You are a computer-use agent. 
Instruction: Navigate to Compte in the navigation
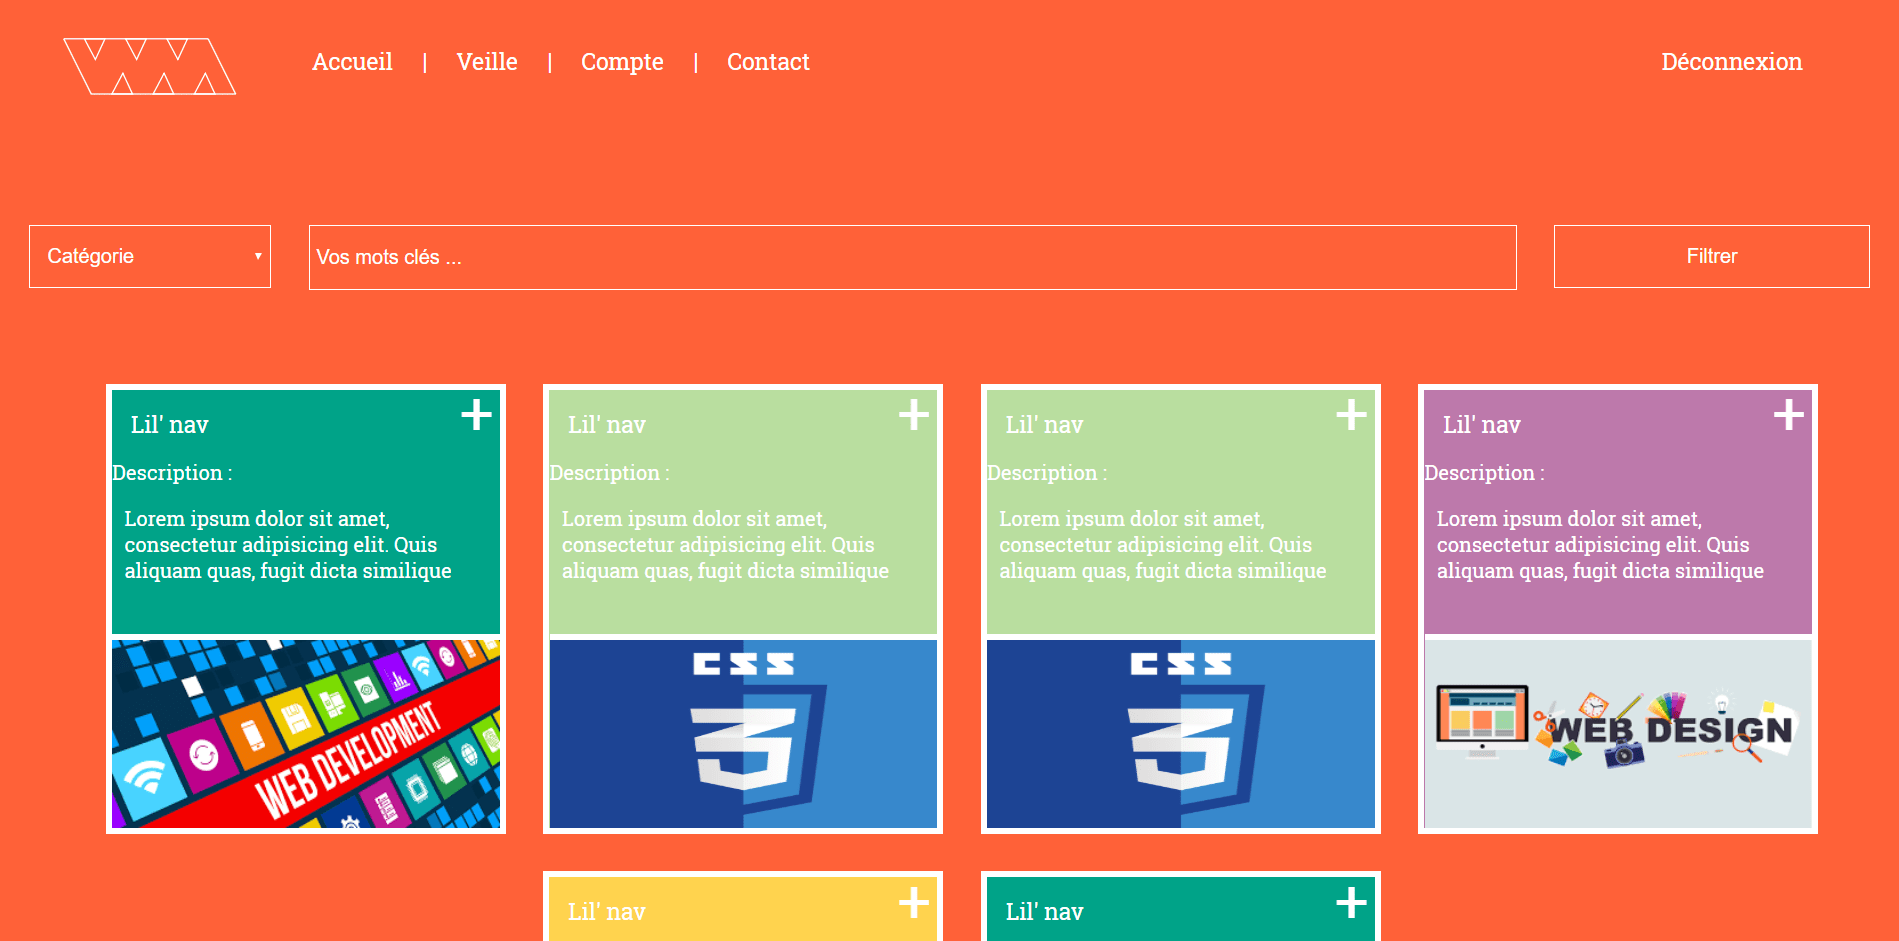(x=622, y=62)
